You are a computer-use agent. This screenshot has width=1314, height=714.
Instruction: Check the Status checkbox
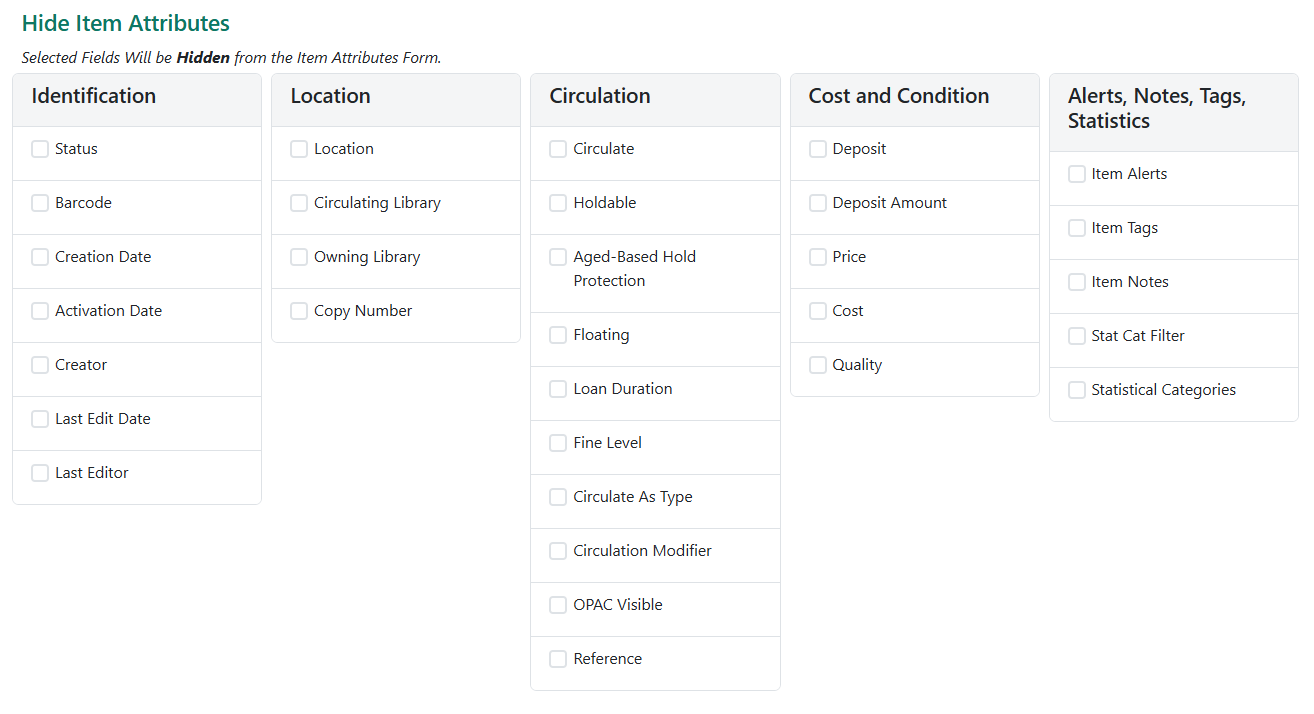(40, 148)
